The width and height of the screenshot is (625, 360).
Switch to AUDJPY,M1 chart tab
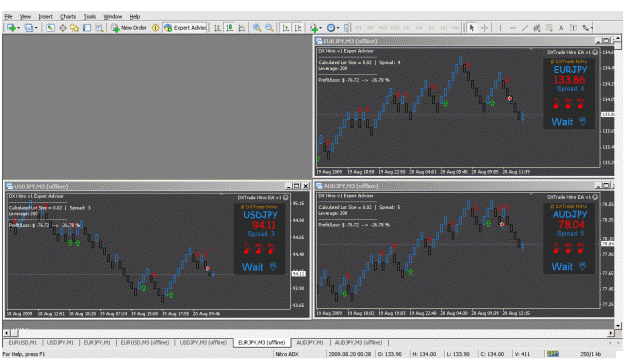310,342
